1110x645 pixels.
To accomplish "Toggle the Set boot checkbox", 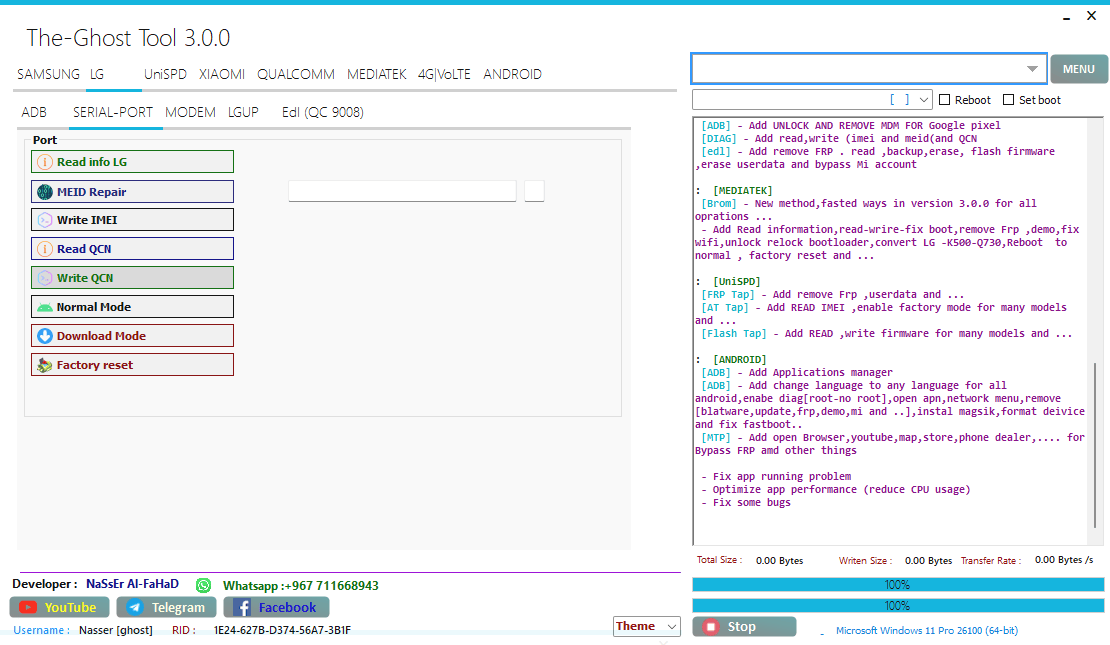I will click(x=1009, y=100).
